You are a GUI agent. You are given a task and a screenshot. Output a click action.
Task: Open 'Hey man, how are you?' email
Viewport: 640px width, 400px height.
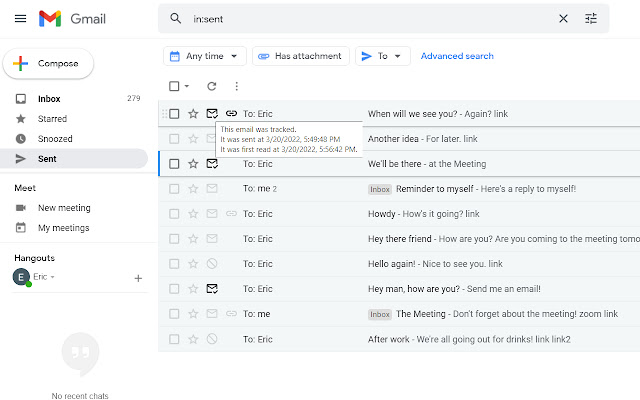point(454,289)
